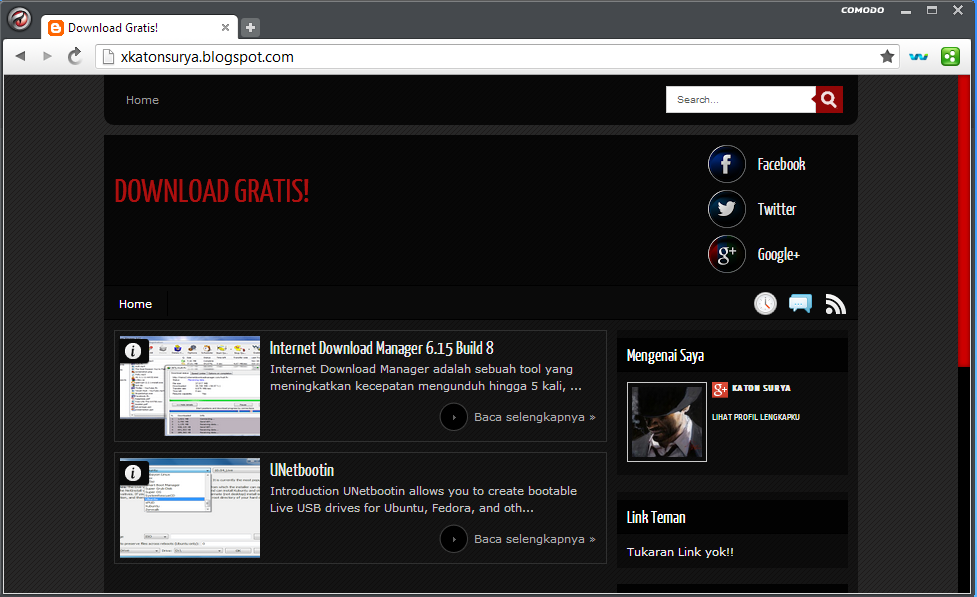Click the Internet Download Manager excerpt text
The width and height of the screenshot is (977, 597).
point(426,378)
